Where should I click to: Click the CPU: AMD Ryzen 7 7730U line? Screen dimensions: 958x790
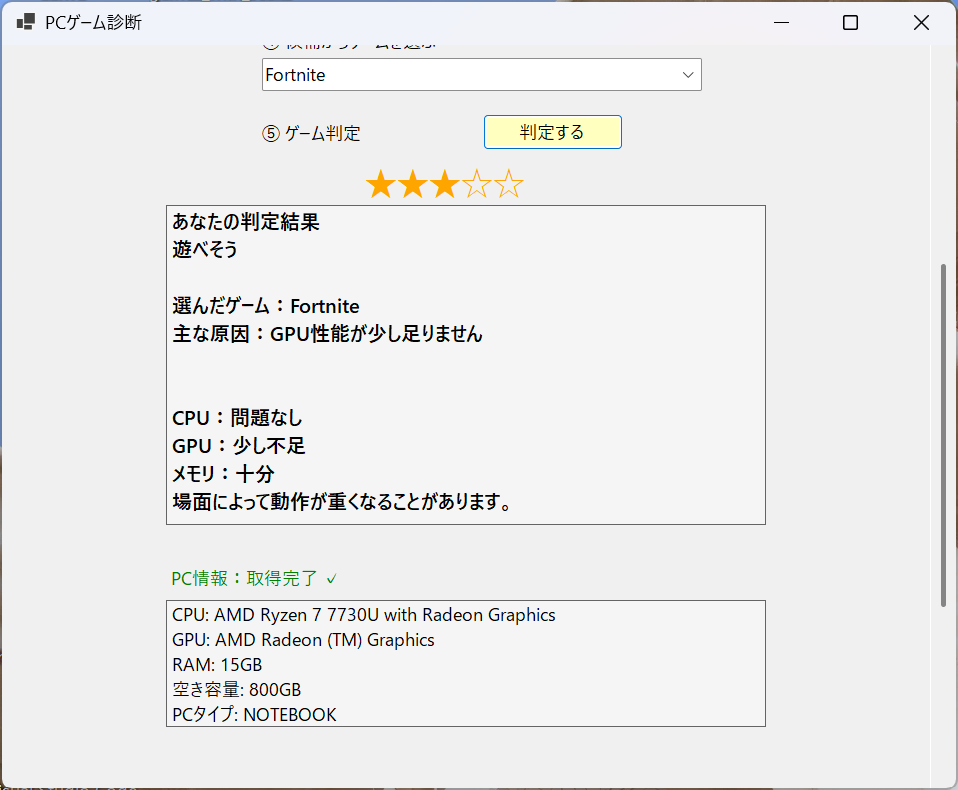[x=364, y=615]
